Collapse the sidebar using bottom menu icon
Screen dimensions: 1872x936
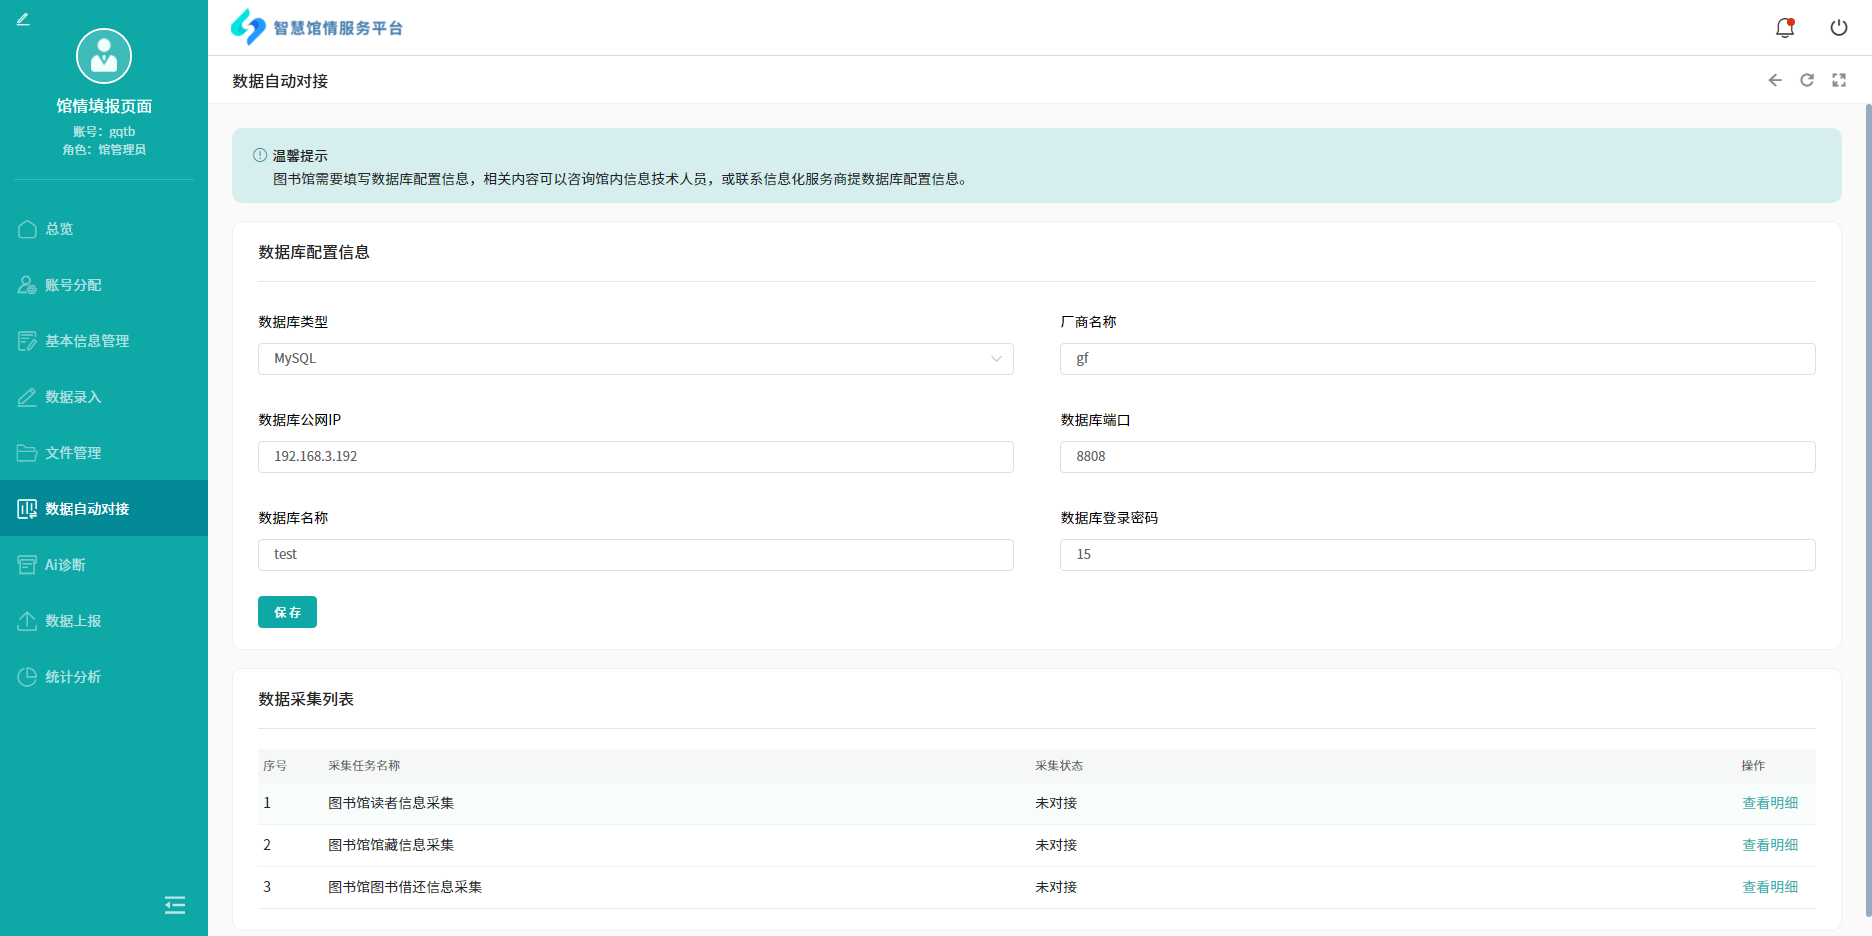click(x=175, y=905)
